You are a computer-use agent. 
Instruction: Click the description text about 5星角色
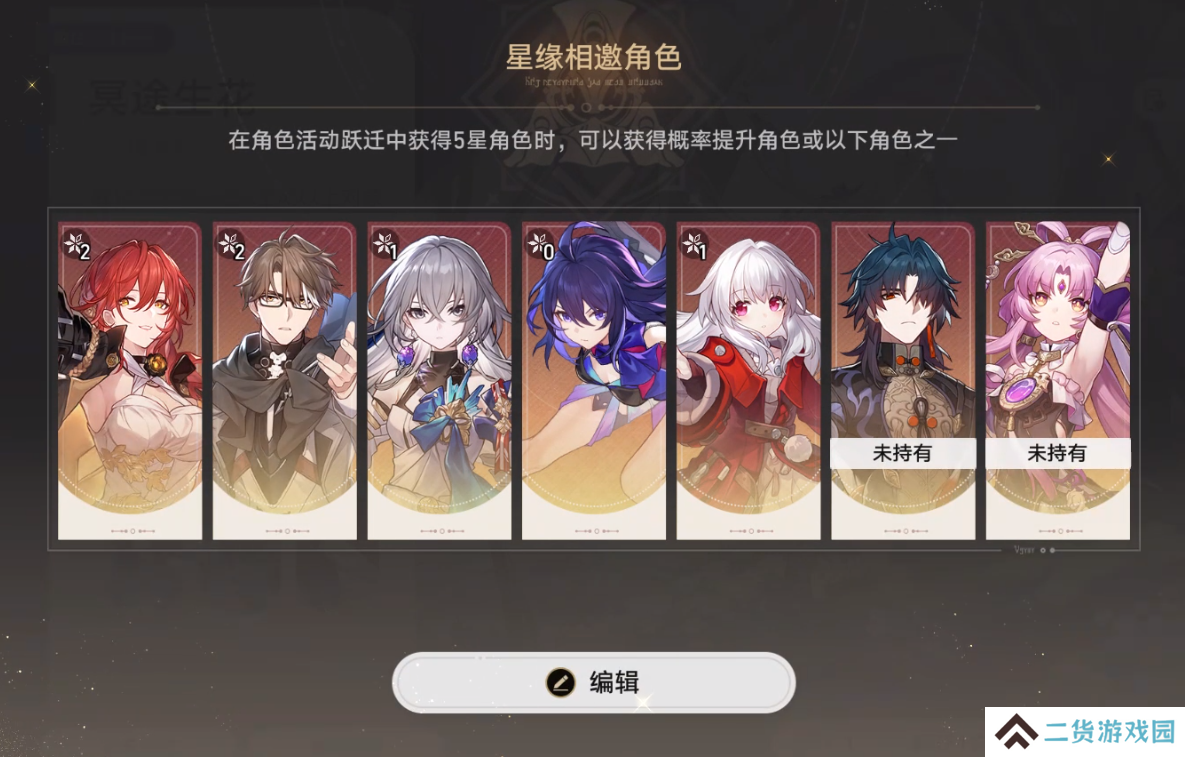click(593, 140)
